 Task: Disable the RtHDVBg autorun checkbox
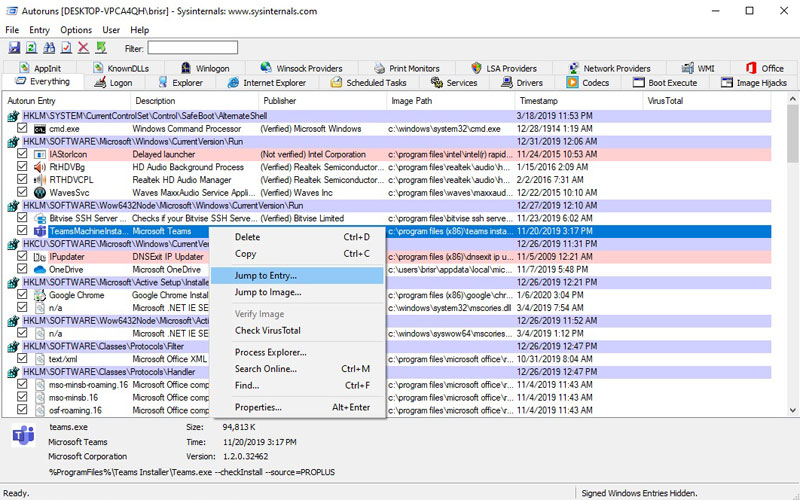click(x=22, y=167)
